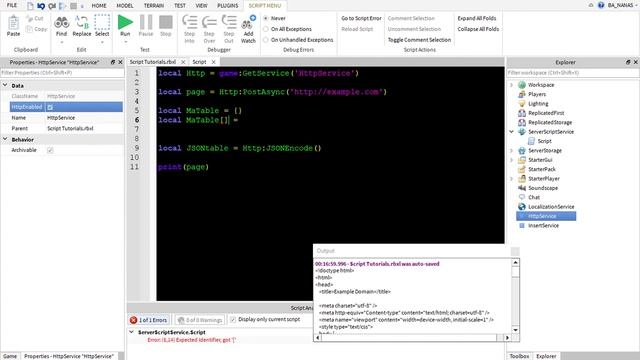Expand the StarterGui tree node

click(x=511, y=160)
